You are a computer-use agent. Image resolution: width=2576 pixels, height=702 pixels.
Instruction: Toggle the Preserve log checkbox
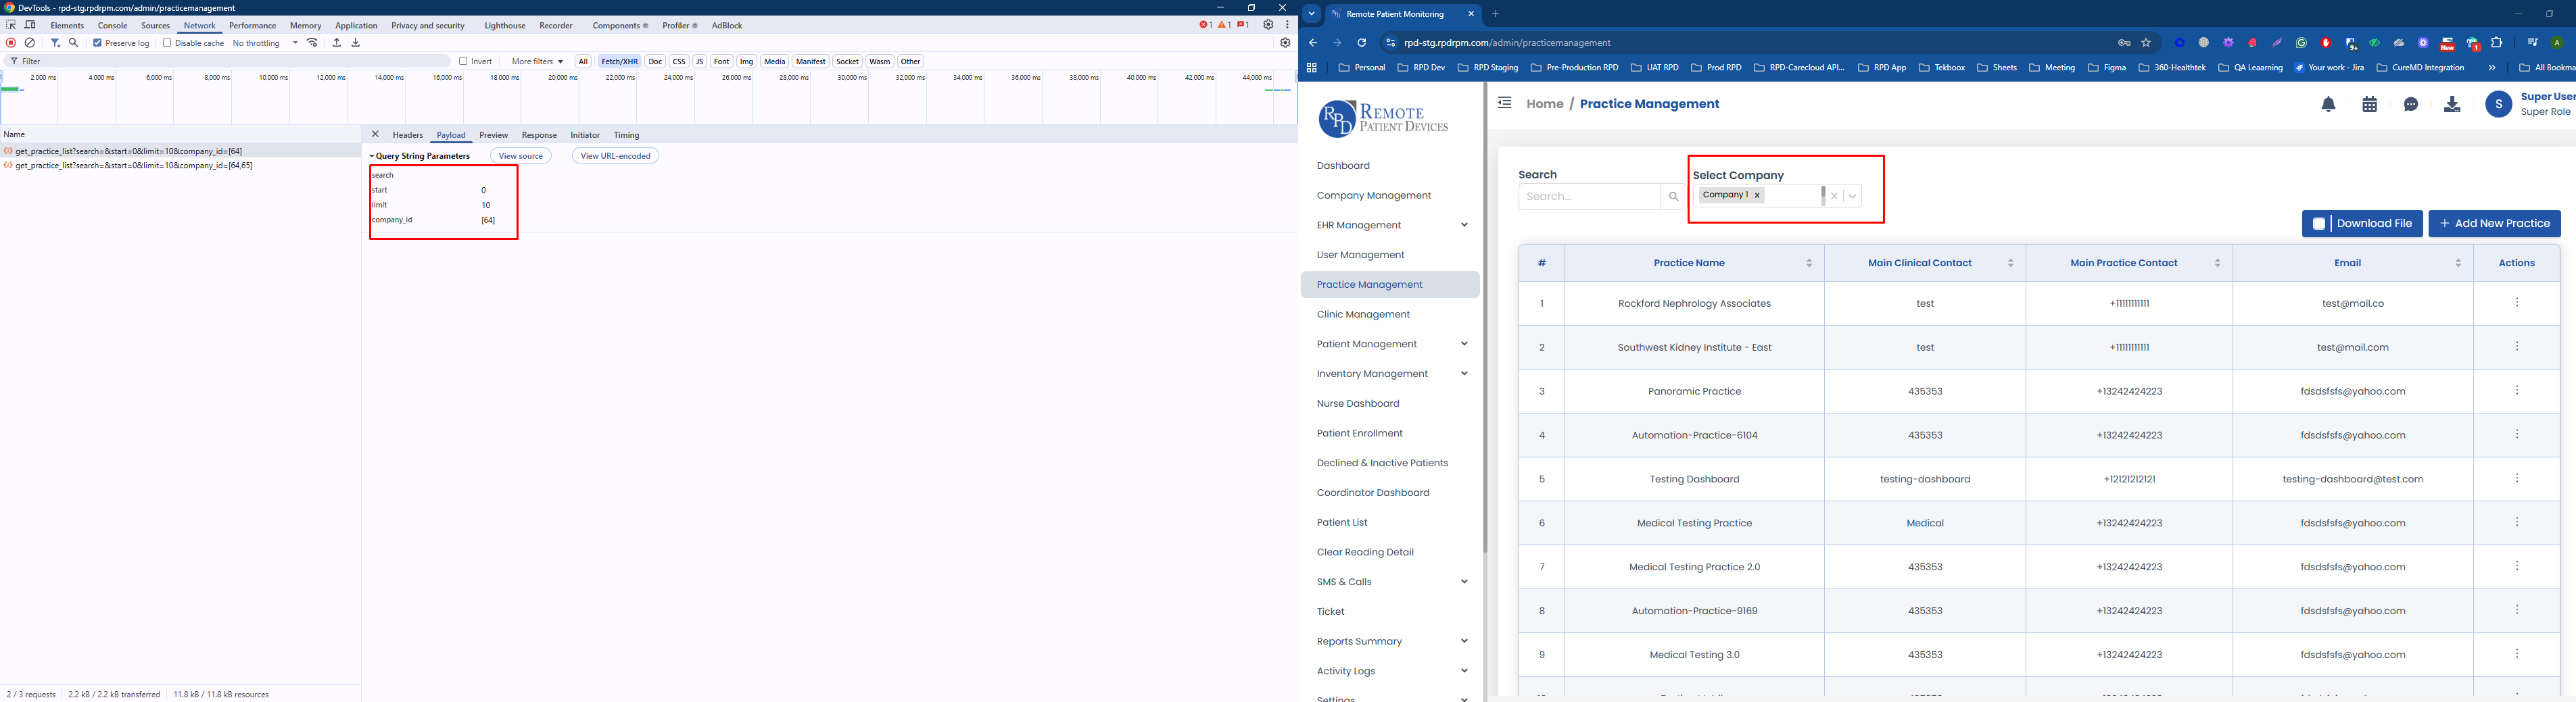coord(98,43)
